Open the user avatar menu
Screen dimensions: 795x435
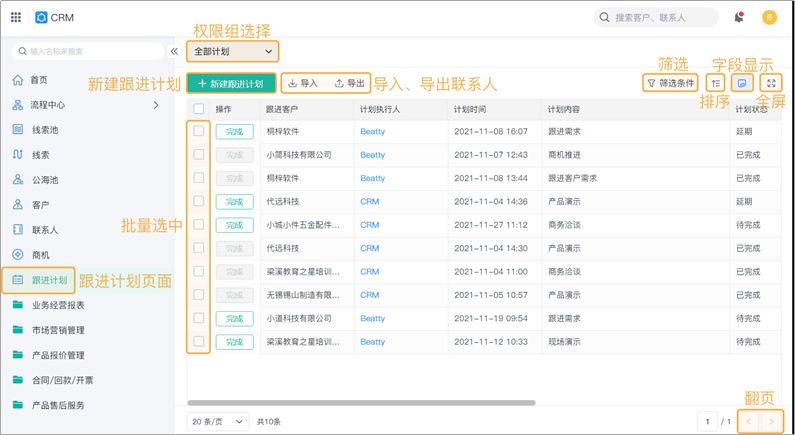[x=769, y=18]
